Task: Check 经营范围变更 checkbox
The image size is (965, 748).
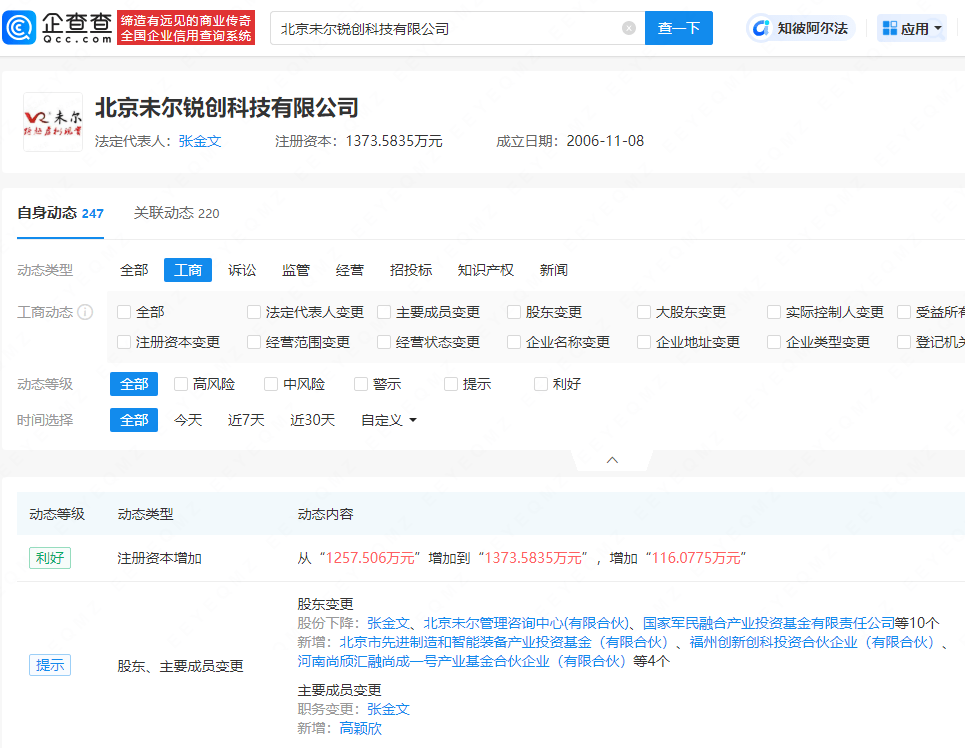Action: point(254,342)
